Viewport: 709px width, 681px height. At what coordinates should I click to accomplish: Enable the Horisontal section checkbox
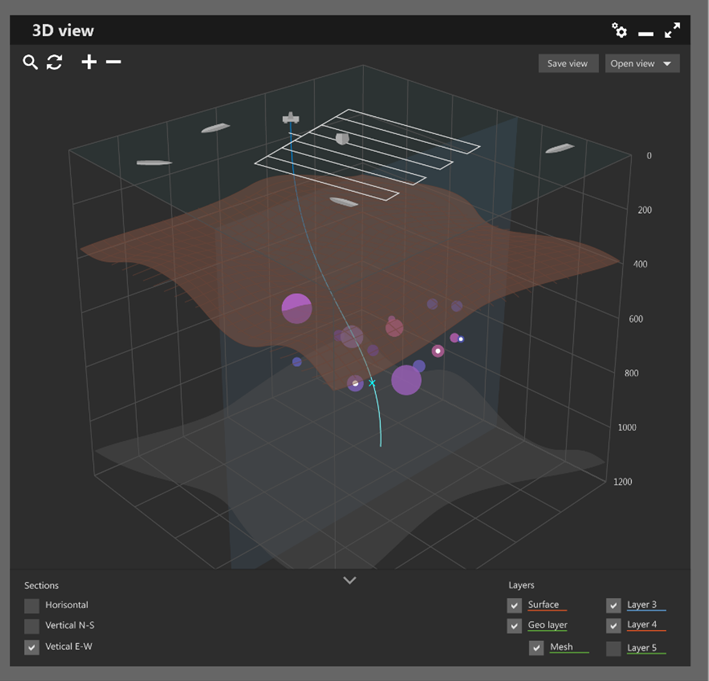pos(32,605)
